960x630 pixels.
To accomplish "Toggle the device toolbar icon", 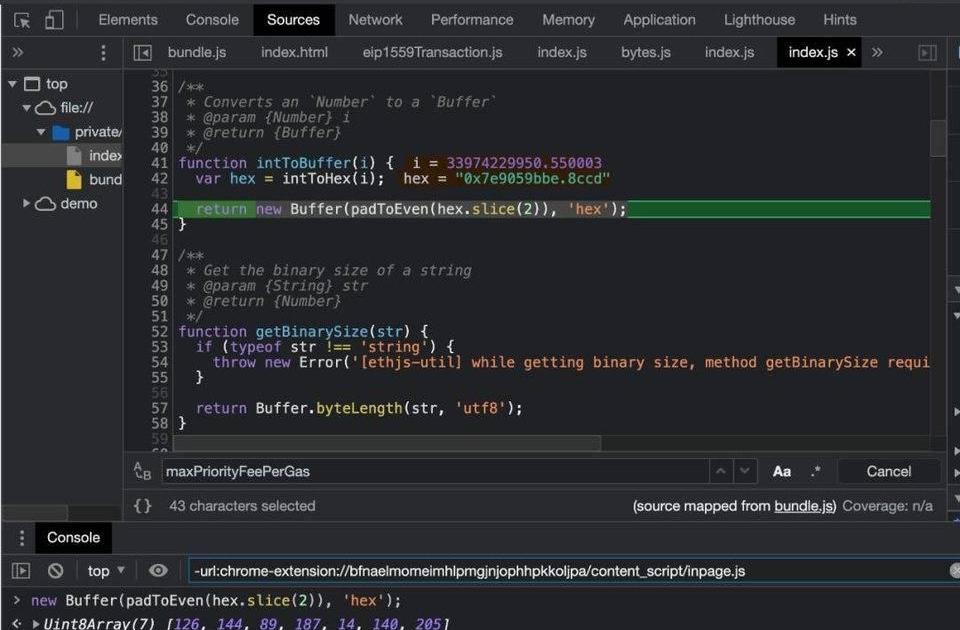I will pyautogui.click(x=54, y=20).
